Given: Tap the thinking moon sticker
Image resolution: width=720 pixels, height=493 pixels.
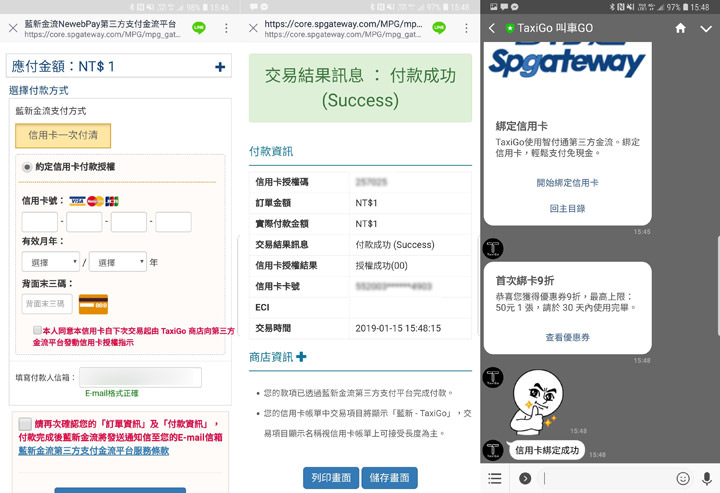Looking at the screenshot, I should pos(536,403).
